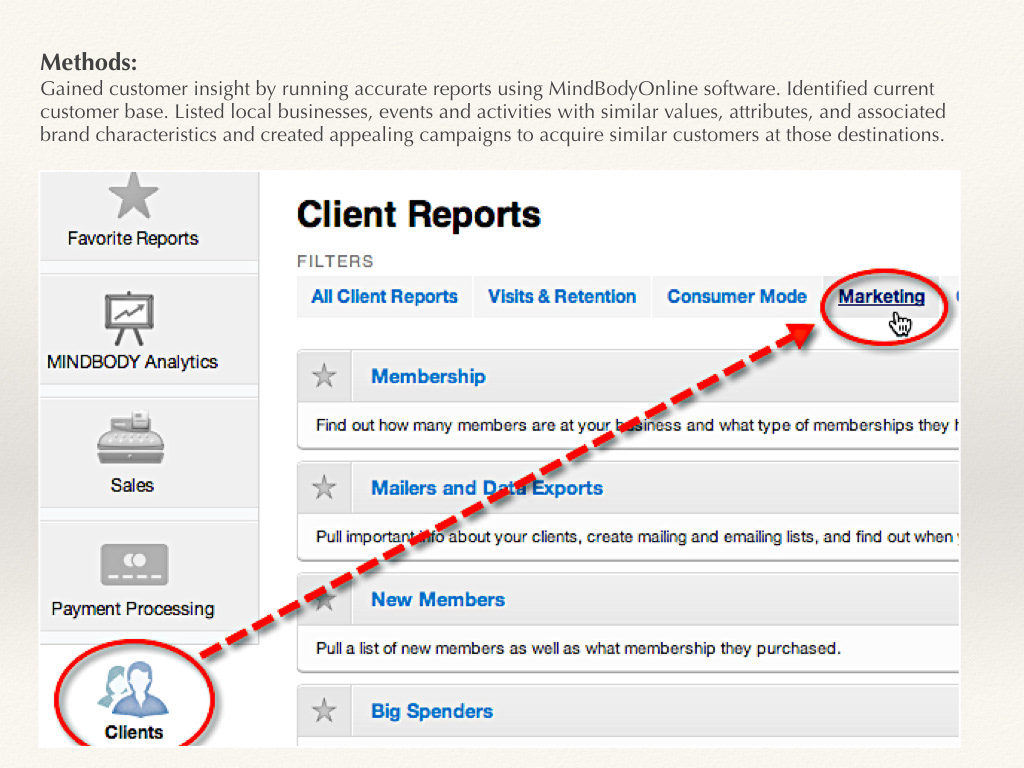
Task: Click the Payment Processing label
Action: (133, 609)
